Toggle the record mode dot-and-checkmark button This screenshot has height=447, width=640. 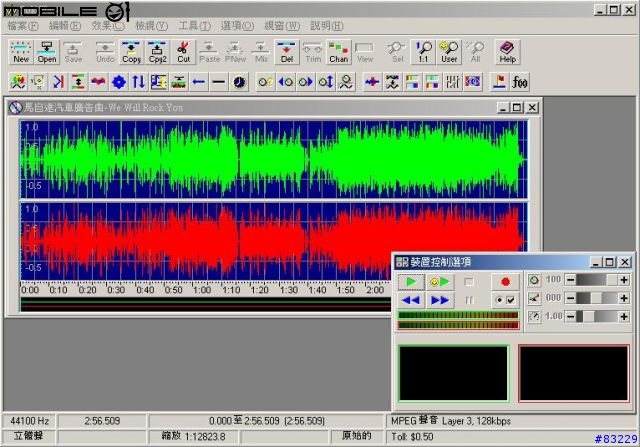coord(505,300)
